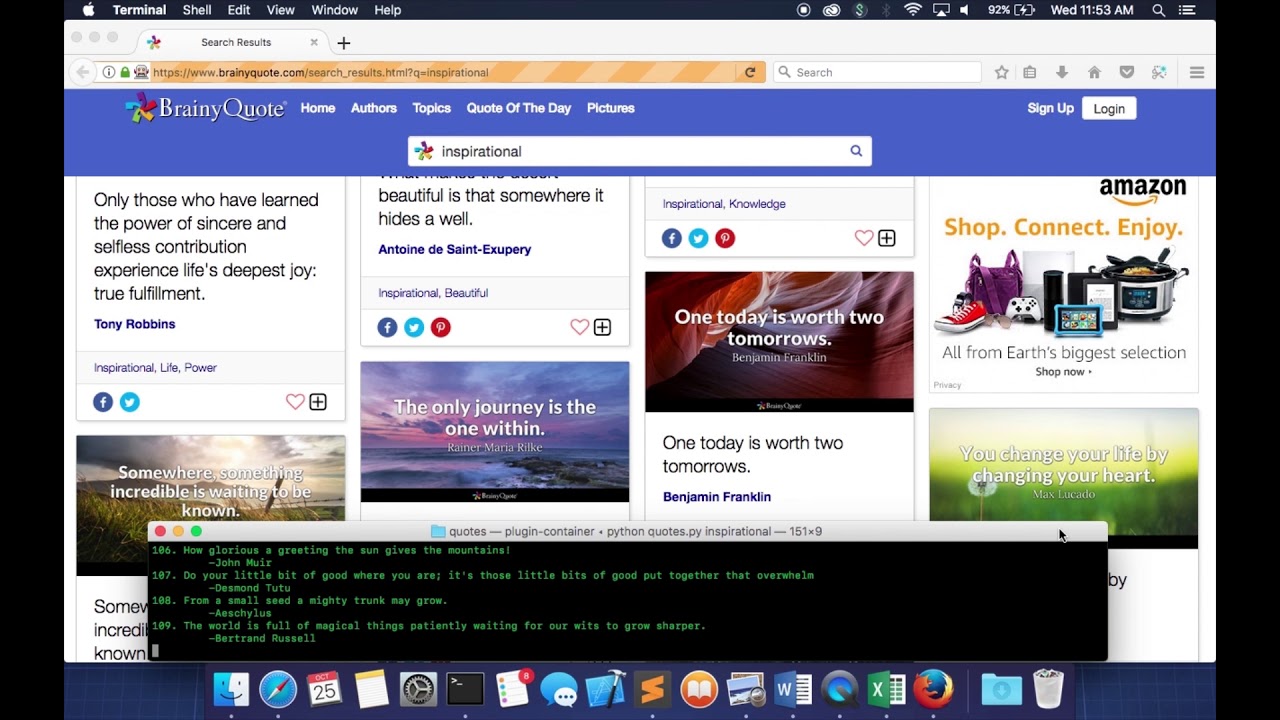Open the Pocket icon in Firefox toolbar
The width and height of the screenshot is (1280, 720).
[1126, 72]
